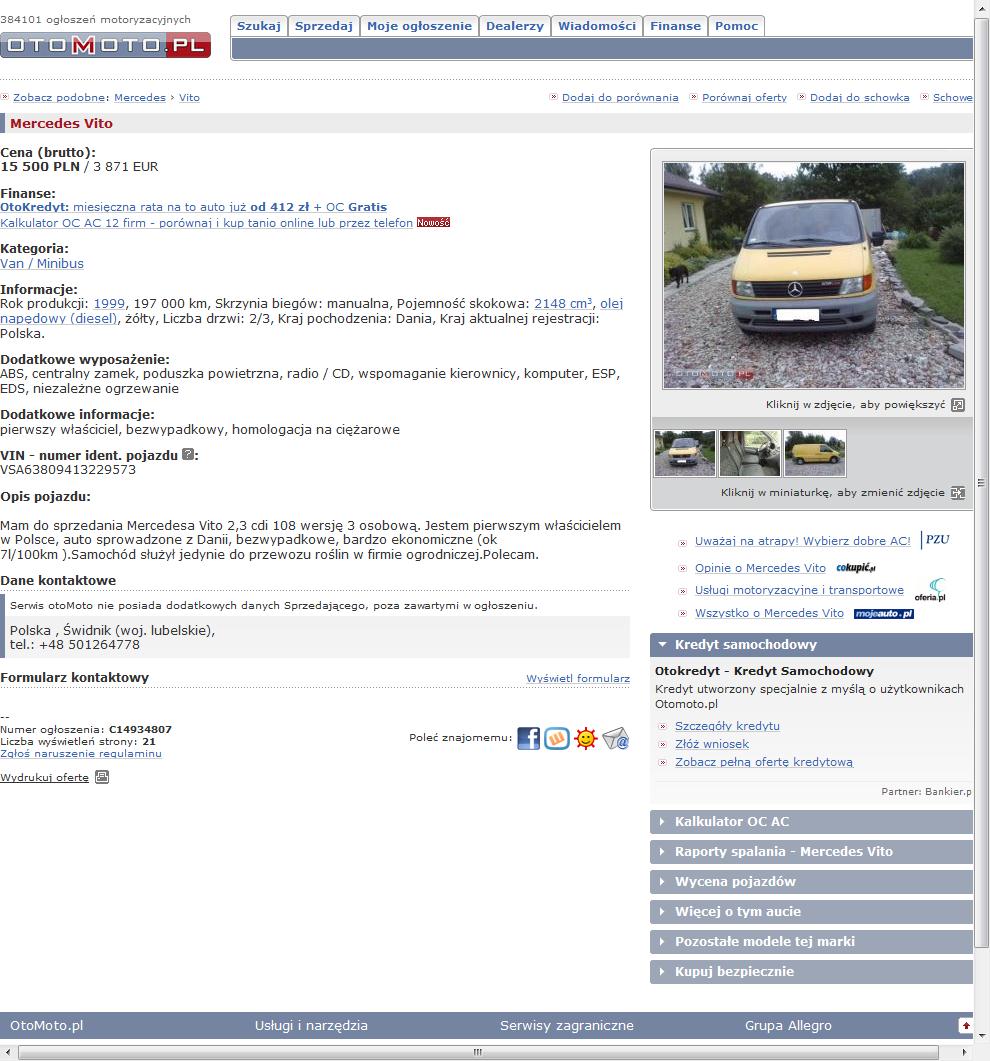The image size is (990, 1061).
Task: Expand the Kalkulator OC AC panel
Action: click(811, 821)
